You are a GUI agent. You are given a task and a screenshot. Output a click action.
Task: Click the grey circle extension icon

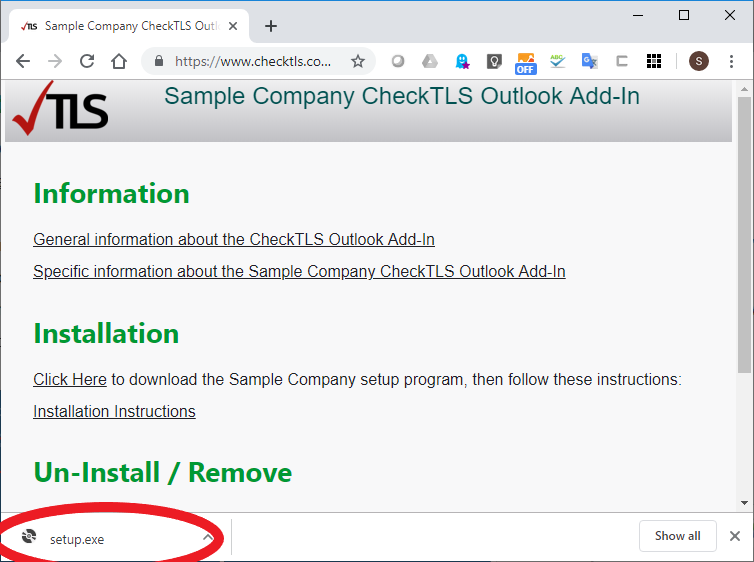(398, 61)
